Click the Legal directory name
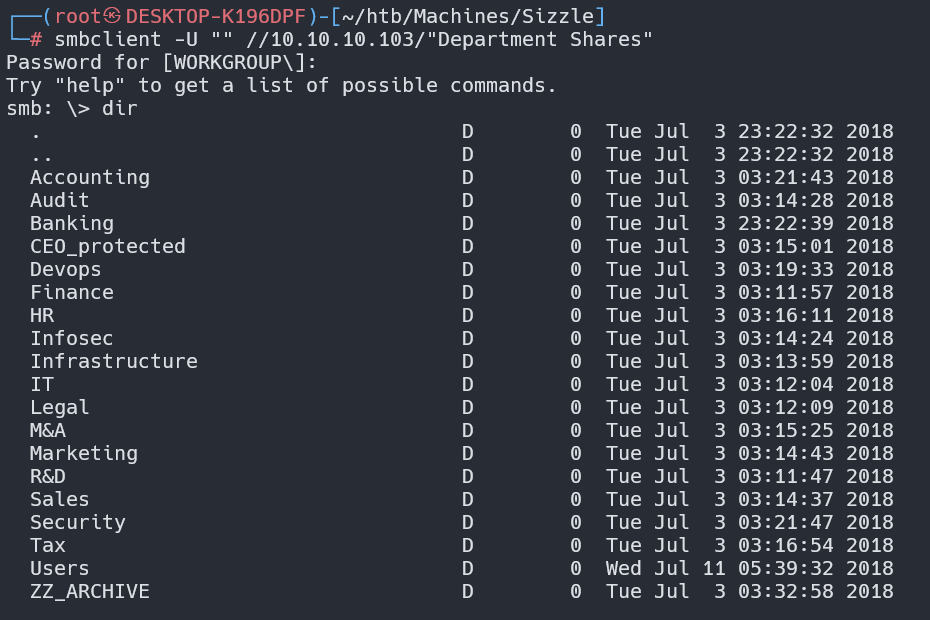 tap(60, 408)
